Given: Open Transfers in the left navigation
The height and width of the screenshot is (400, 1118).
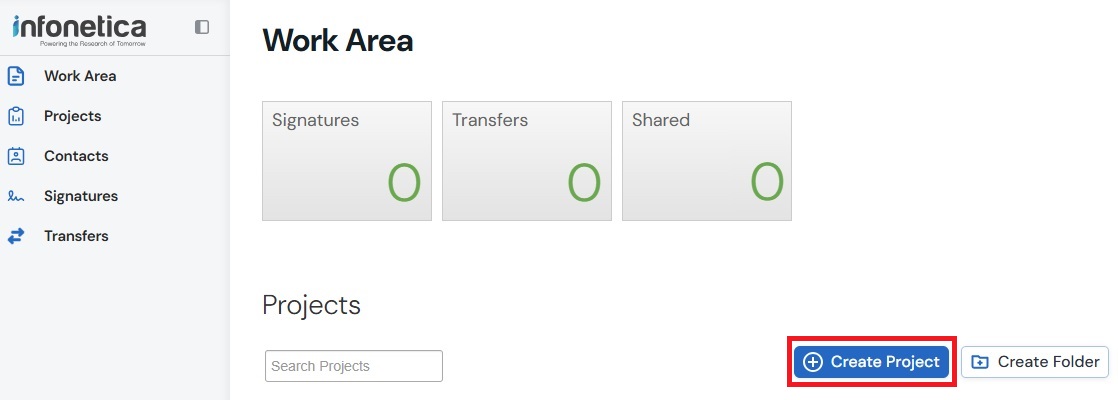Looking at the screenshot, I should (76, 236).
